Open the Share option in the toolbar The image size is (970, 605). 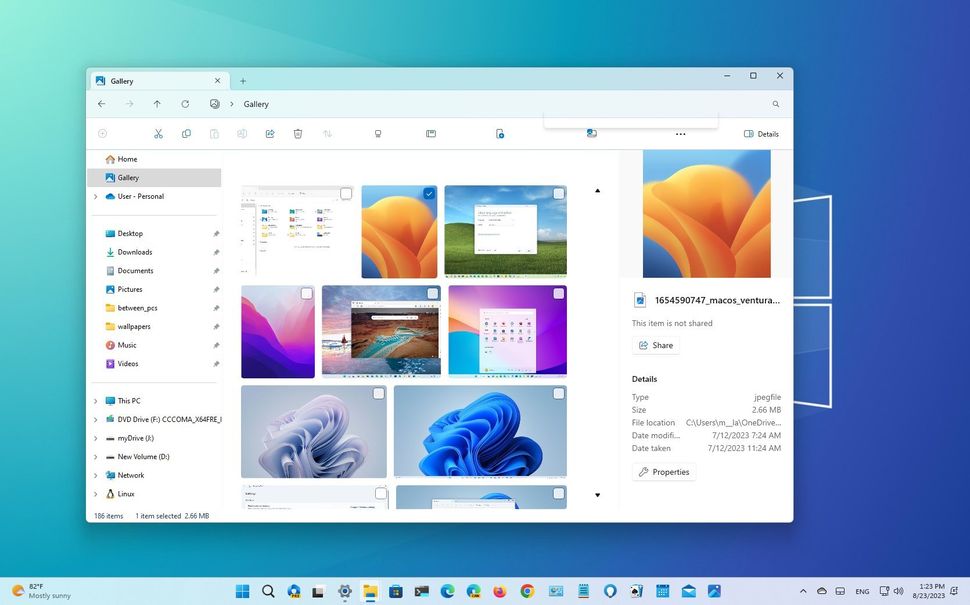(x=270, y=133)
